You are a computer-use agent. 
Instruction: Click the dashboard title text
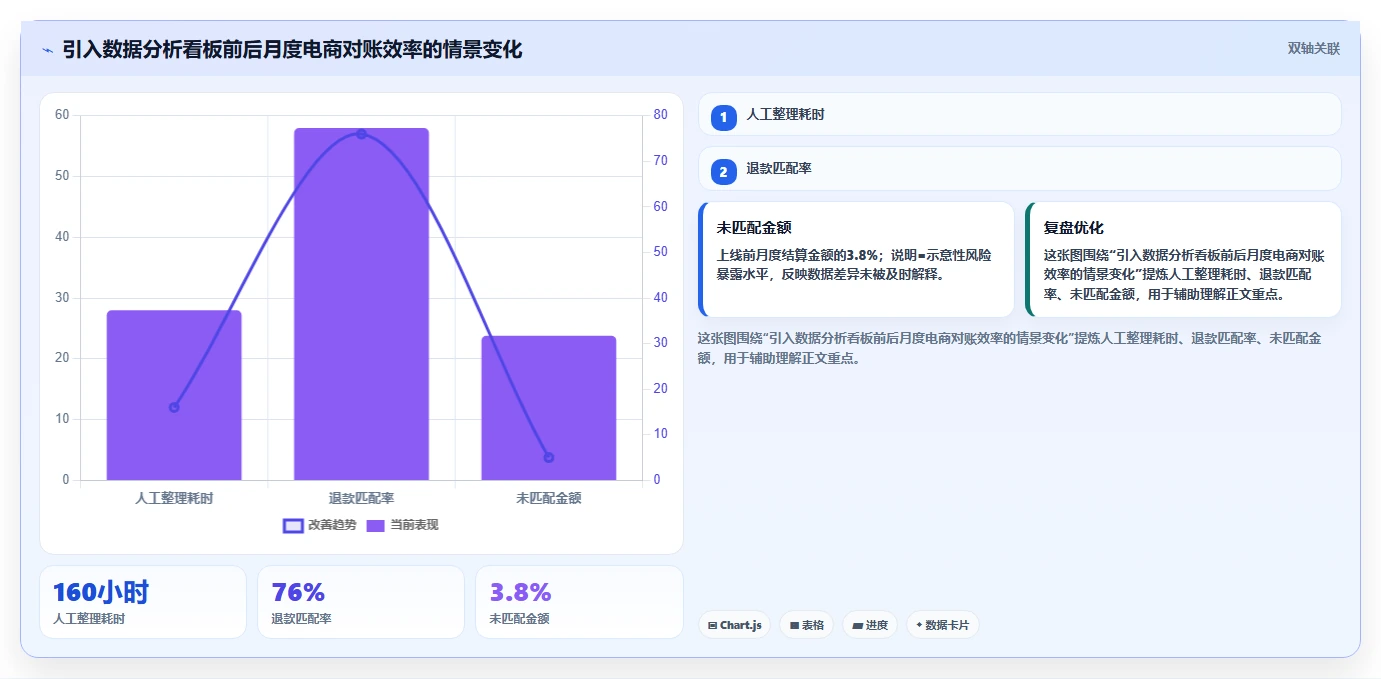tap(292, 49)
